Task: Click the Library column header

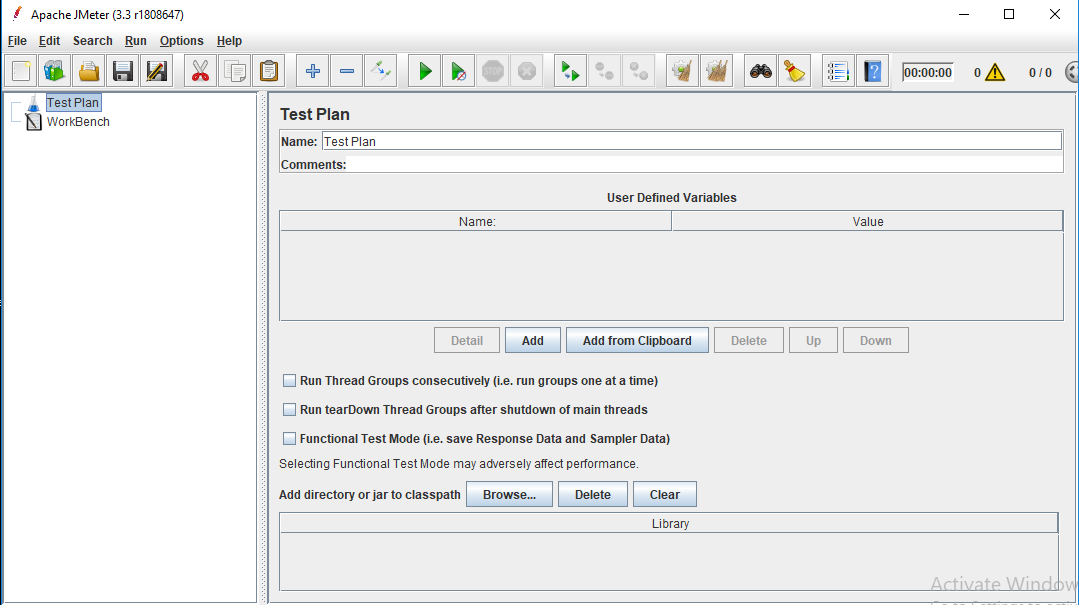Action: (x=670, y=524)
